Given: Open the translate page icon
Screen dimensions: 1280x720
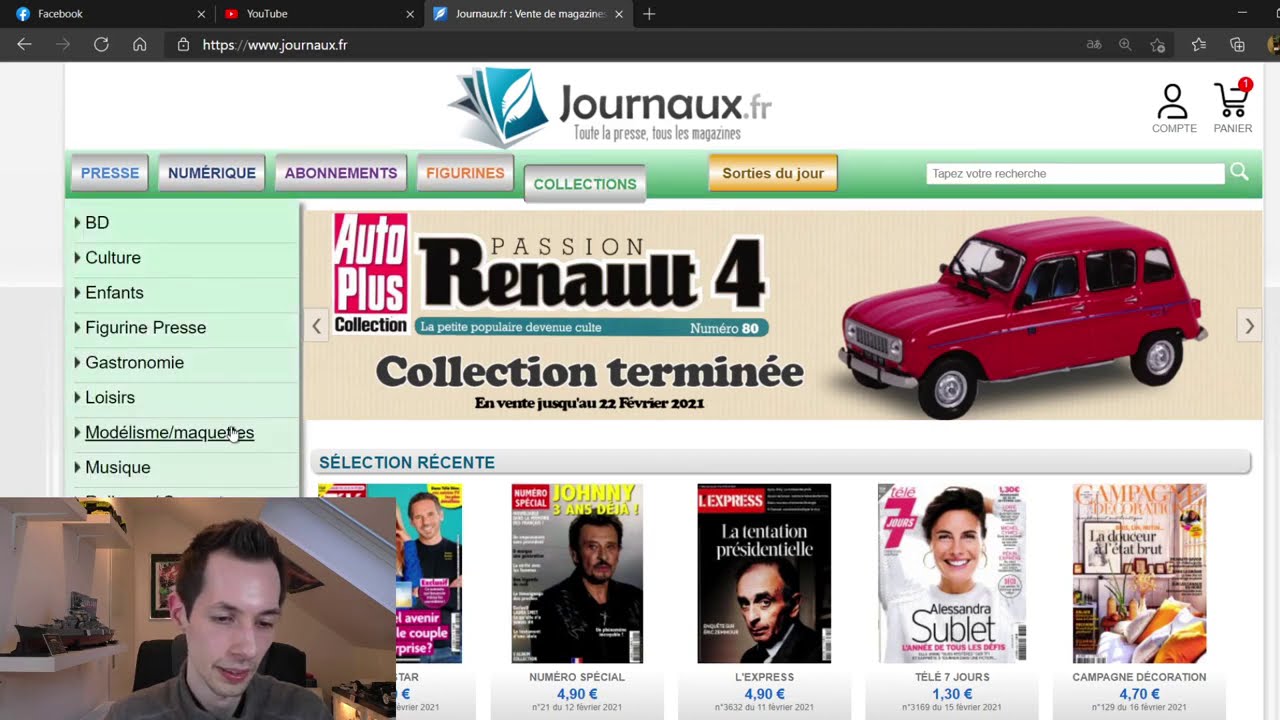Looking at the screenshot, I should coord(1094,44).
